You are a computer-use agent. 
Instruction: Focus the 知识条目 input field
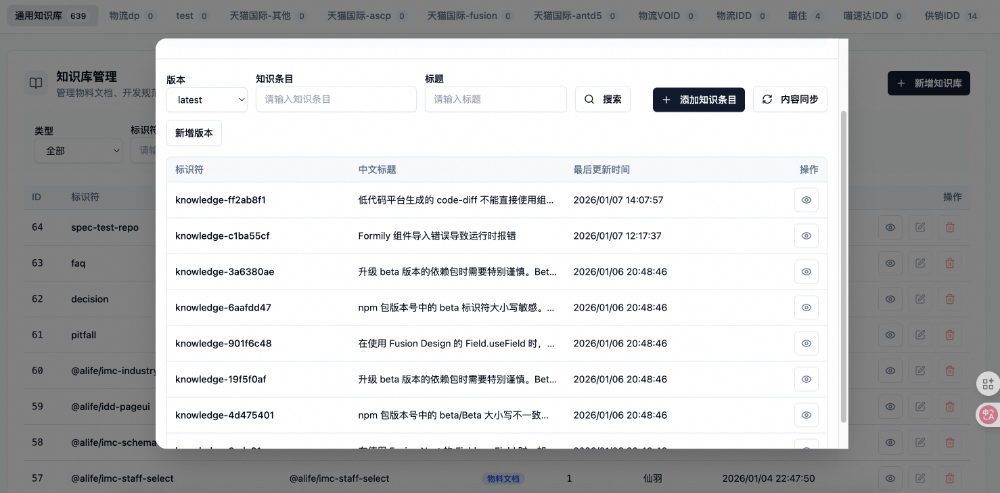coord(336,99)
